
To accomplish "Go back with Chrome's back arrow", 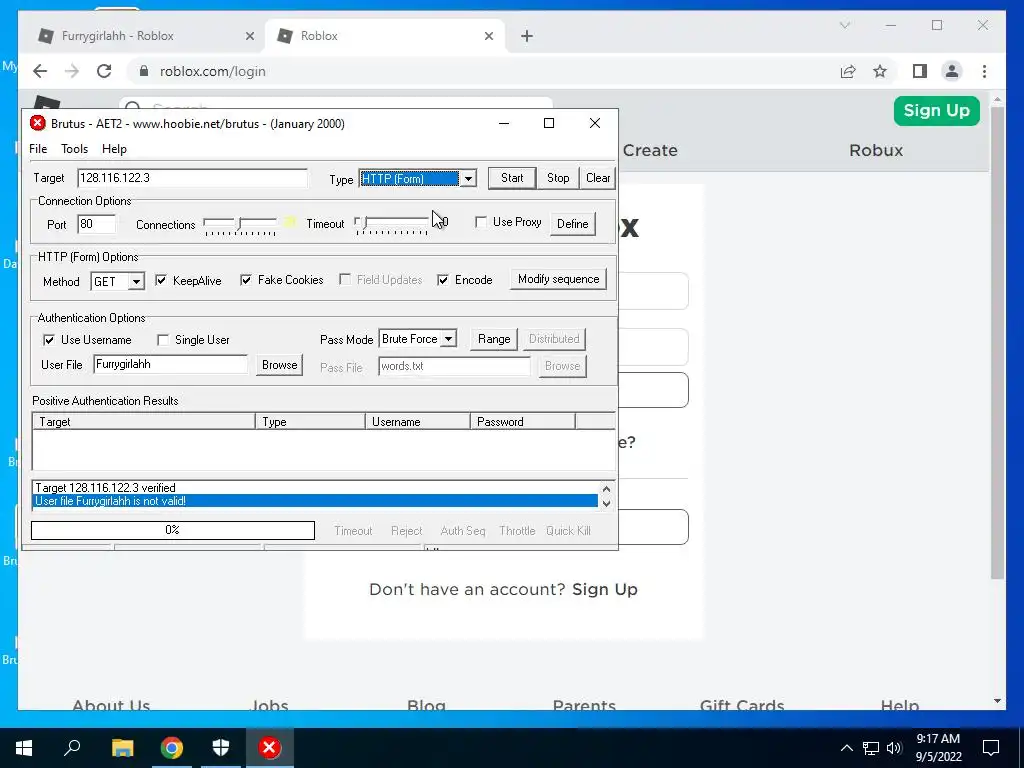I will (x=40, y=71).
